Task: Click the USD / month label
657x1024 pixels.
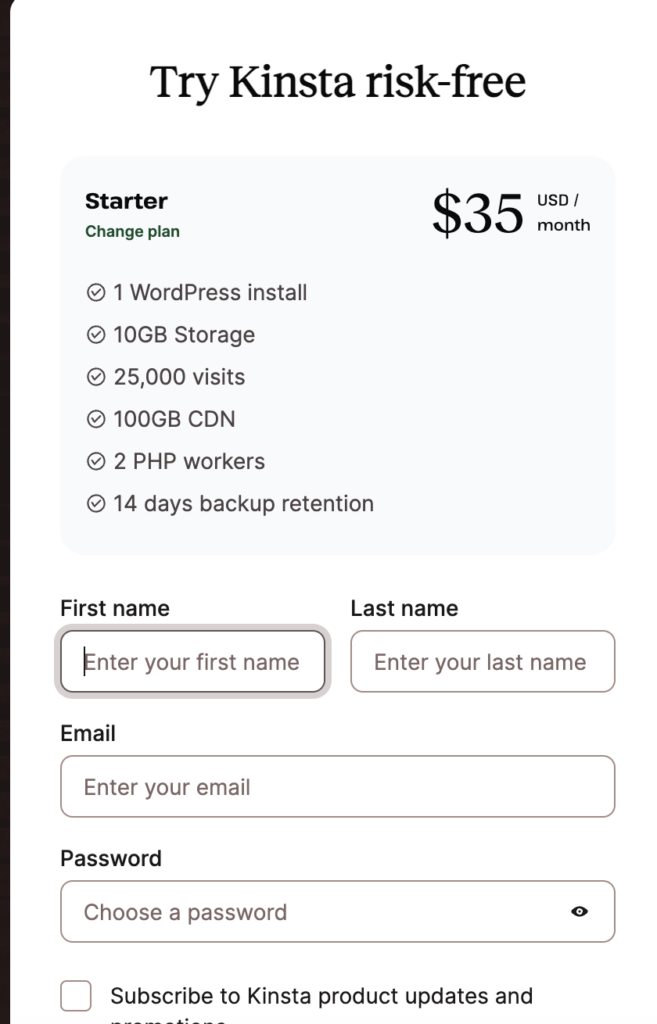Action: click(x=563, y=212)
